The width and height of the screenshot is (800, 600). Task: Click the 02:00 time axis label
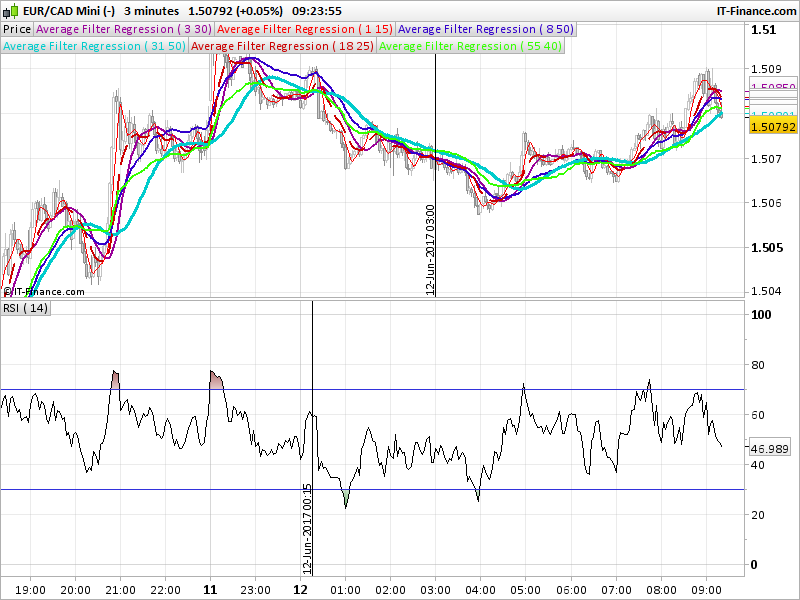point(391,590)
